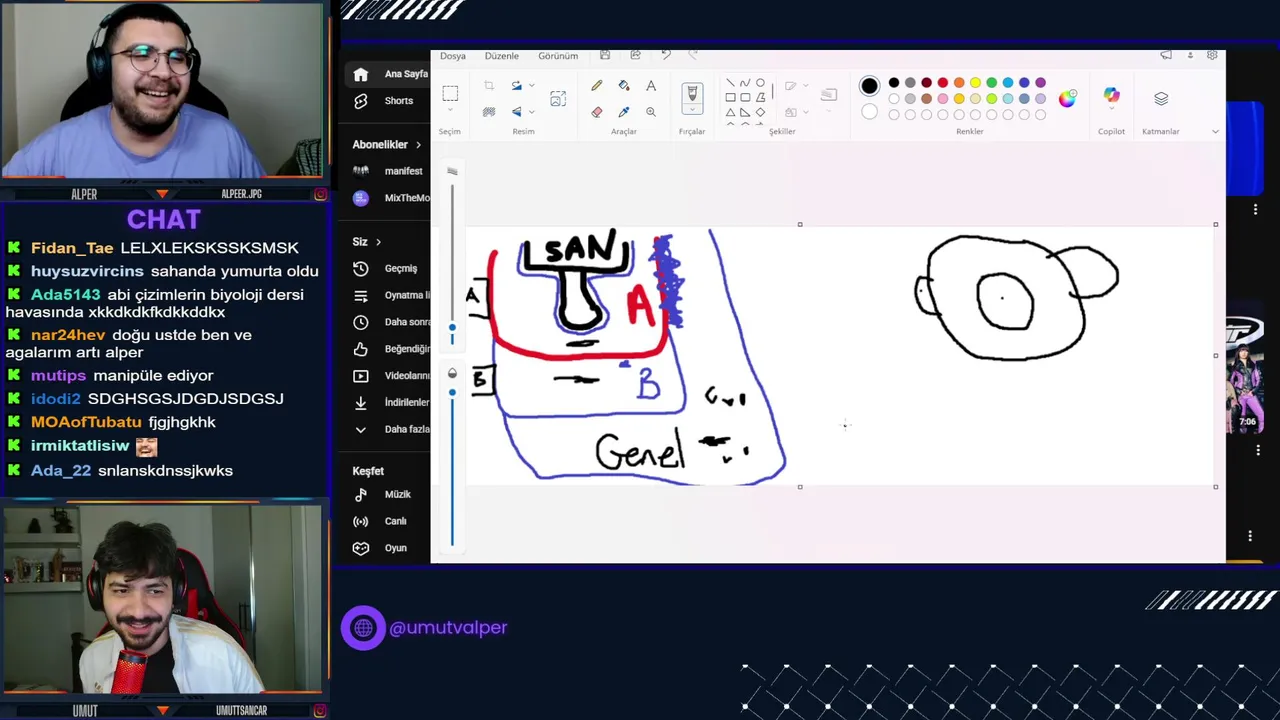1280x720 pixels.
Task: Click the Redo arrow
Action: coord(693,55)
